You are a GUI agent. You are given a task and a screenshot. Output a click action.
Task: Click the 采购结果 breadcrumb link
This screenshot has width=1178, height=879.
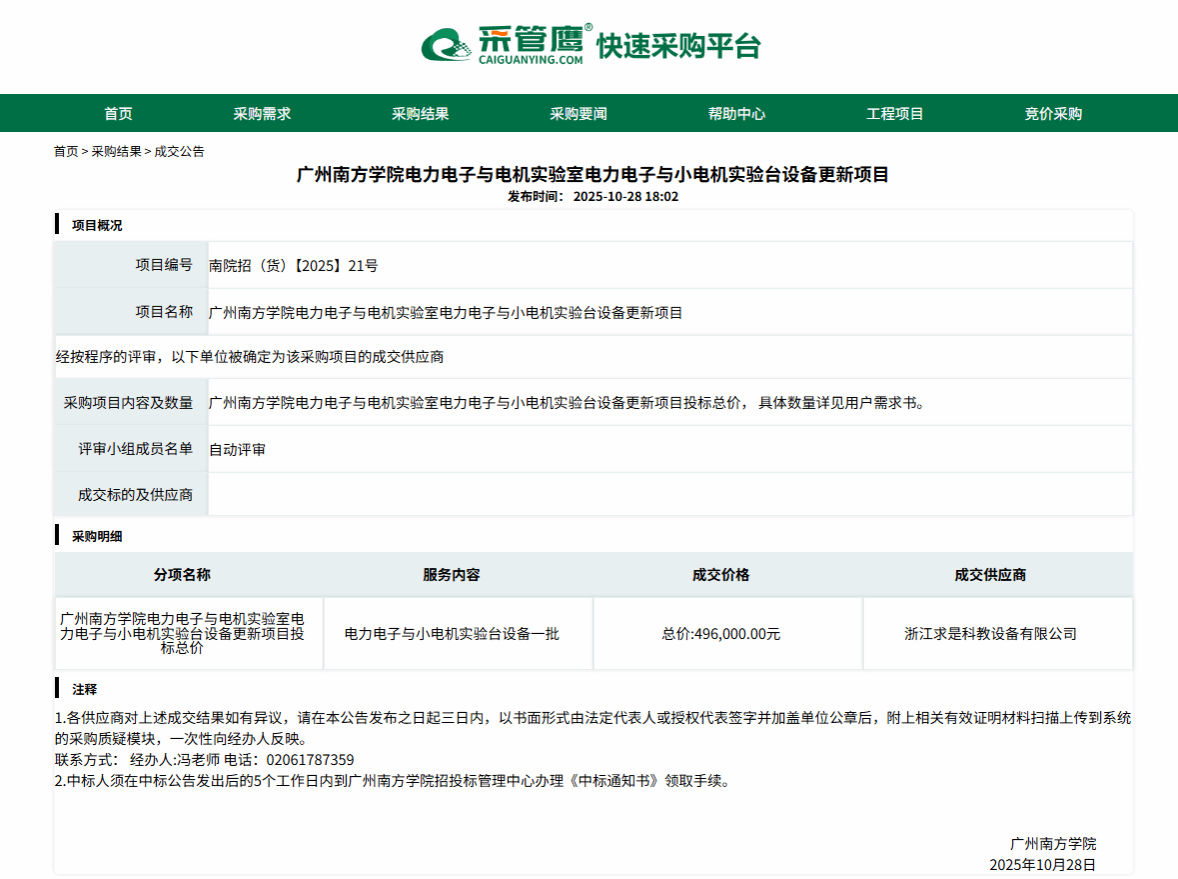[116, 151]
